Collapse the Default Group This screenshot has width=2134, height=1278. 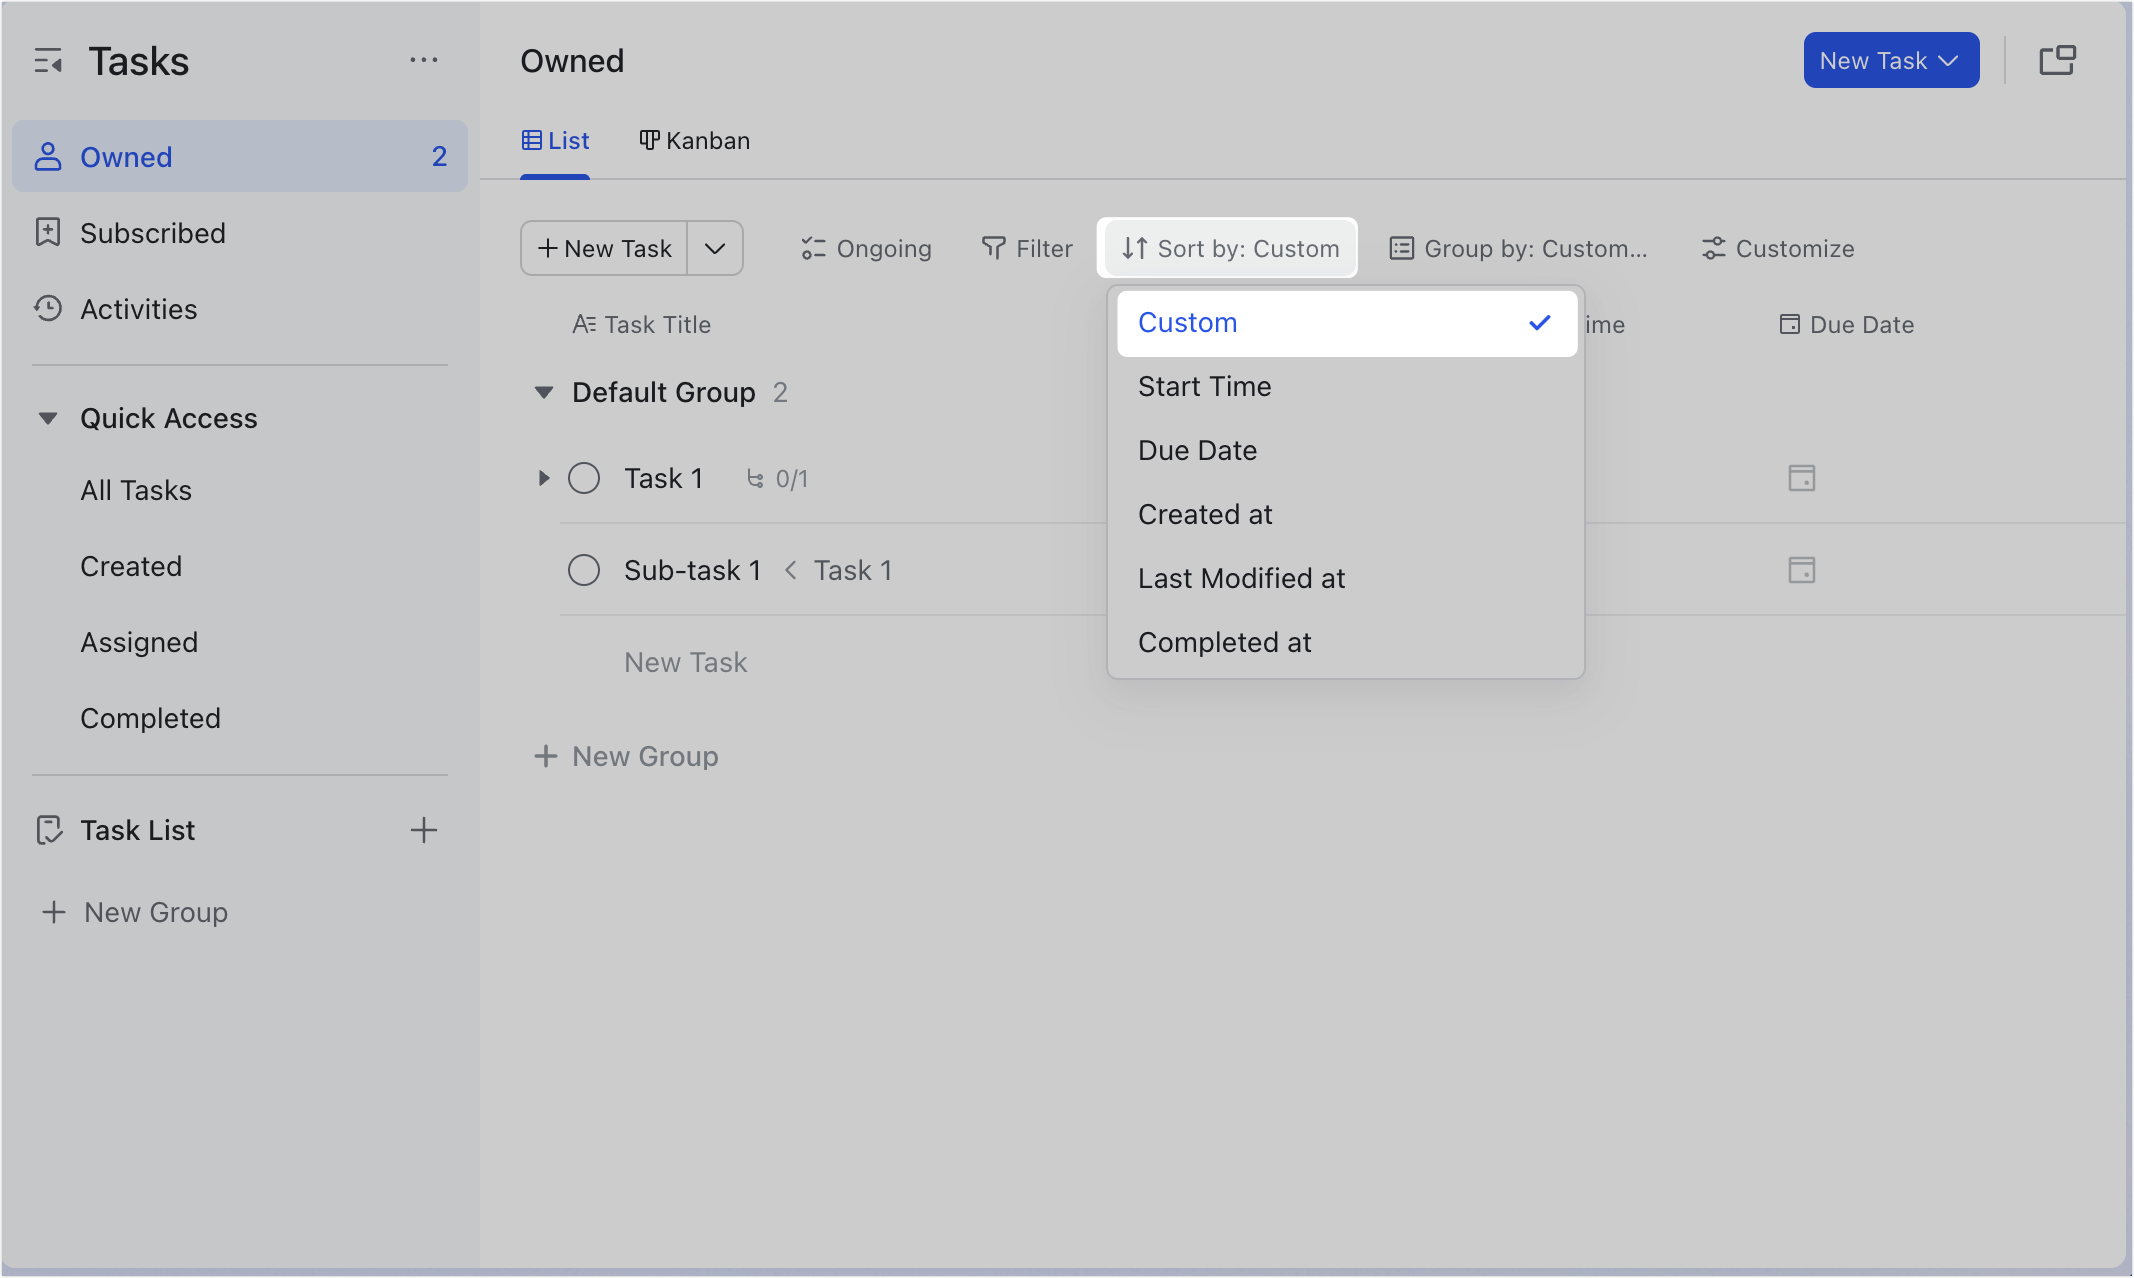pos(544,392)
